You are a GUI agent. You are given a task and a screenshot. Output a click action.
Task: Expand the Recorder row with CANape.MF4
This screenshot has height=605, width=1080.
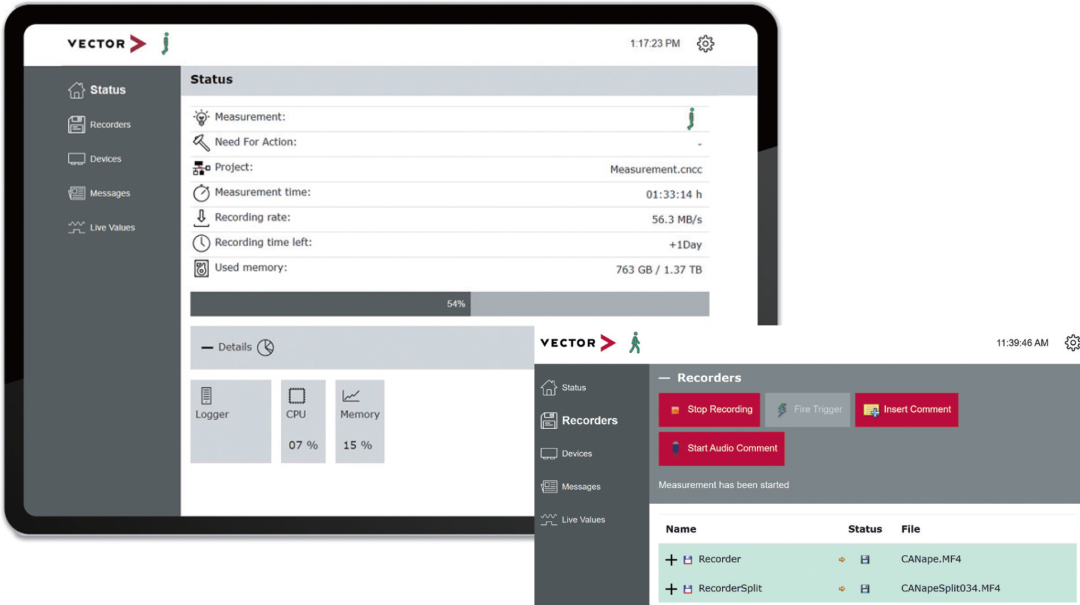point(671,560)
